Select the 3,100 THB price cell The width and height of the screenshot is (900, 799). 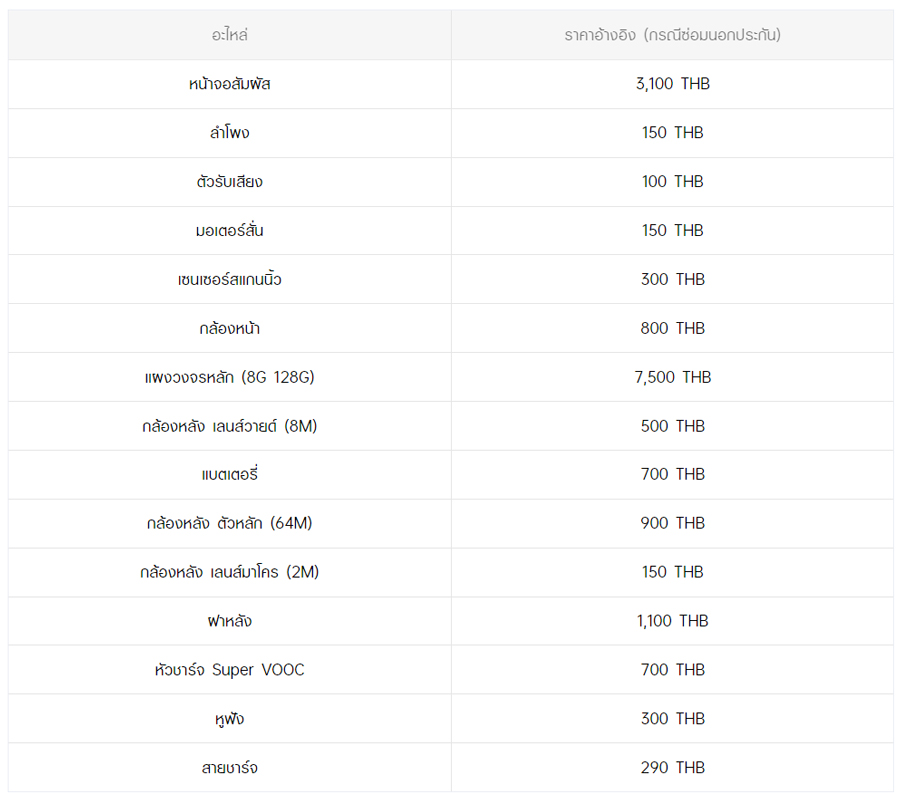point(672,84)
